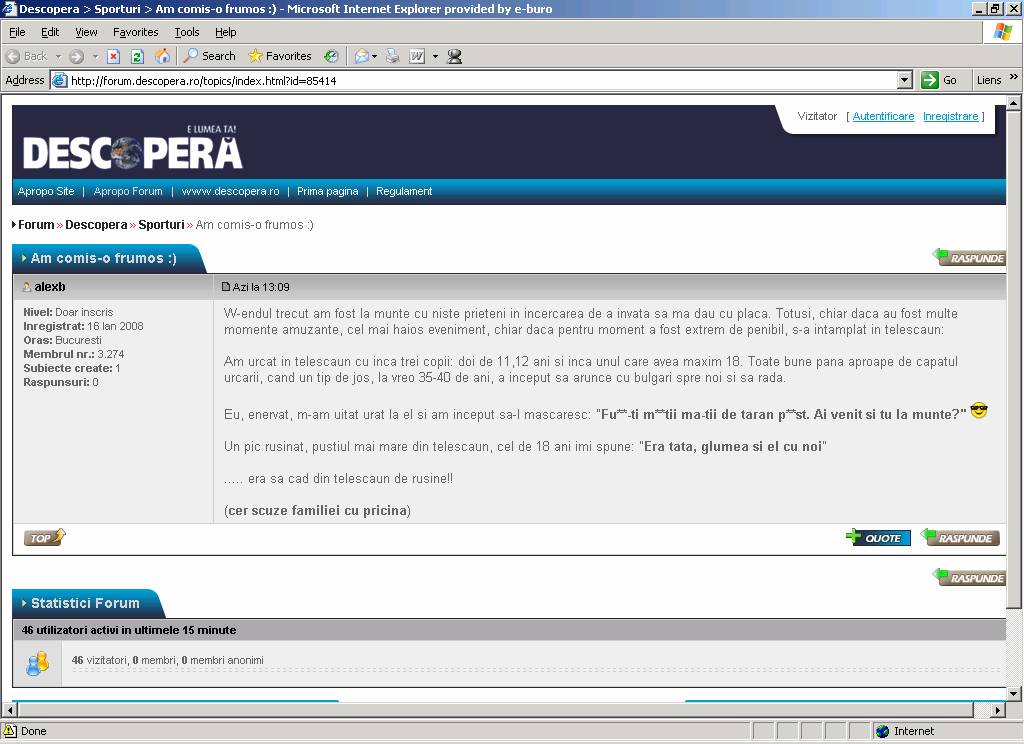Click the Autentificare login link
Screen dimensions: 1024x744
coord(883,116)
